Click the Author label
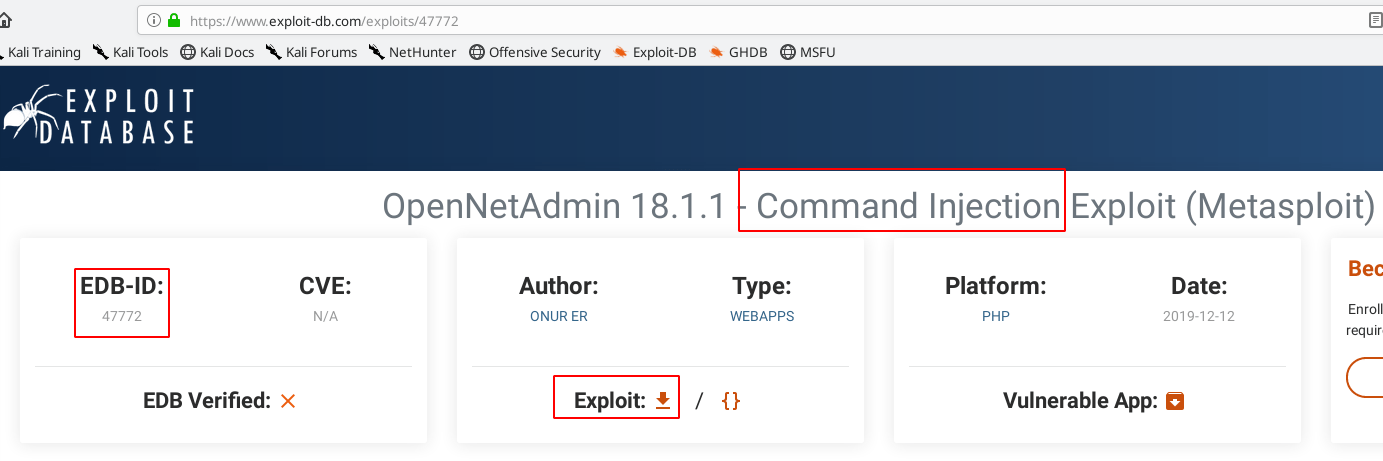Viewport: 1383px width, 461px height. tap(558, 286)
